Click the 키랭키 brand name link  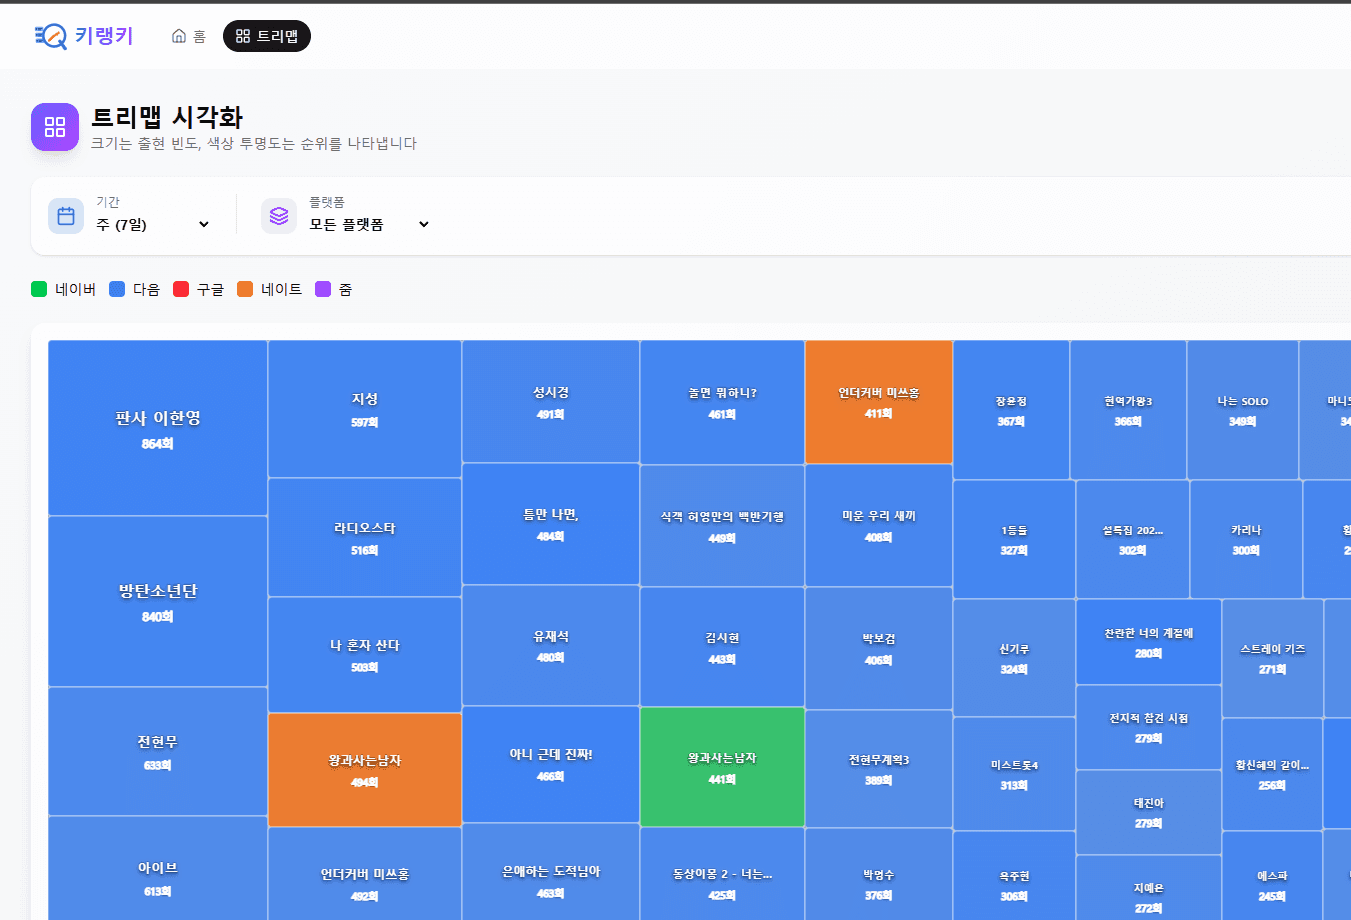coord(104,36)
